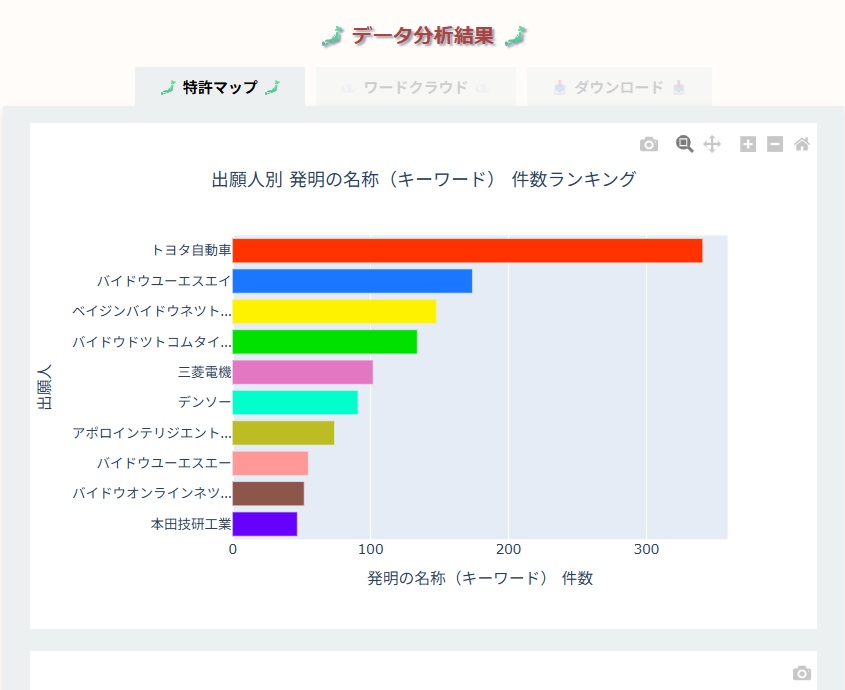Select the Pan arrows tool
845x690 pixels.
point(712,144)
